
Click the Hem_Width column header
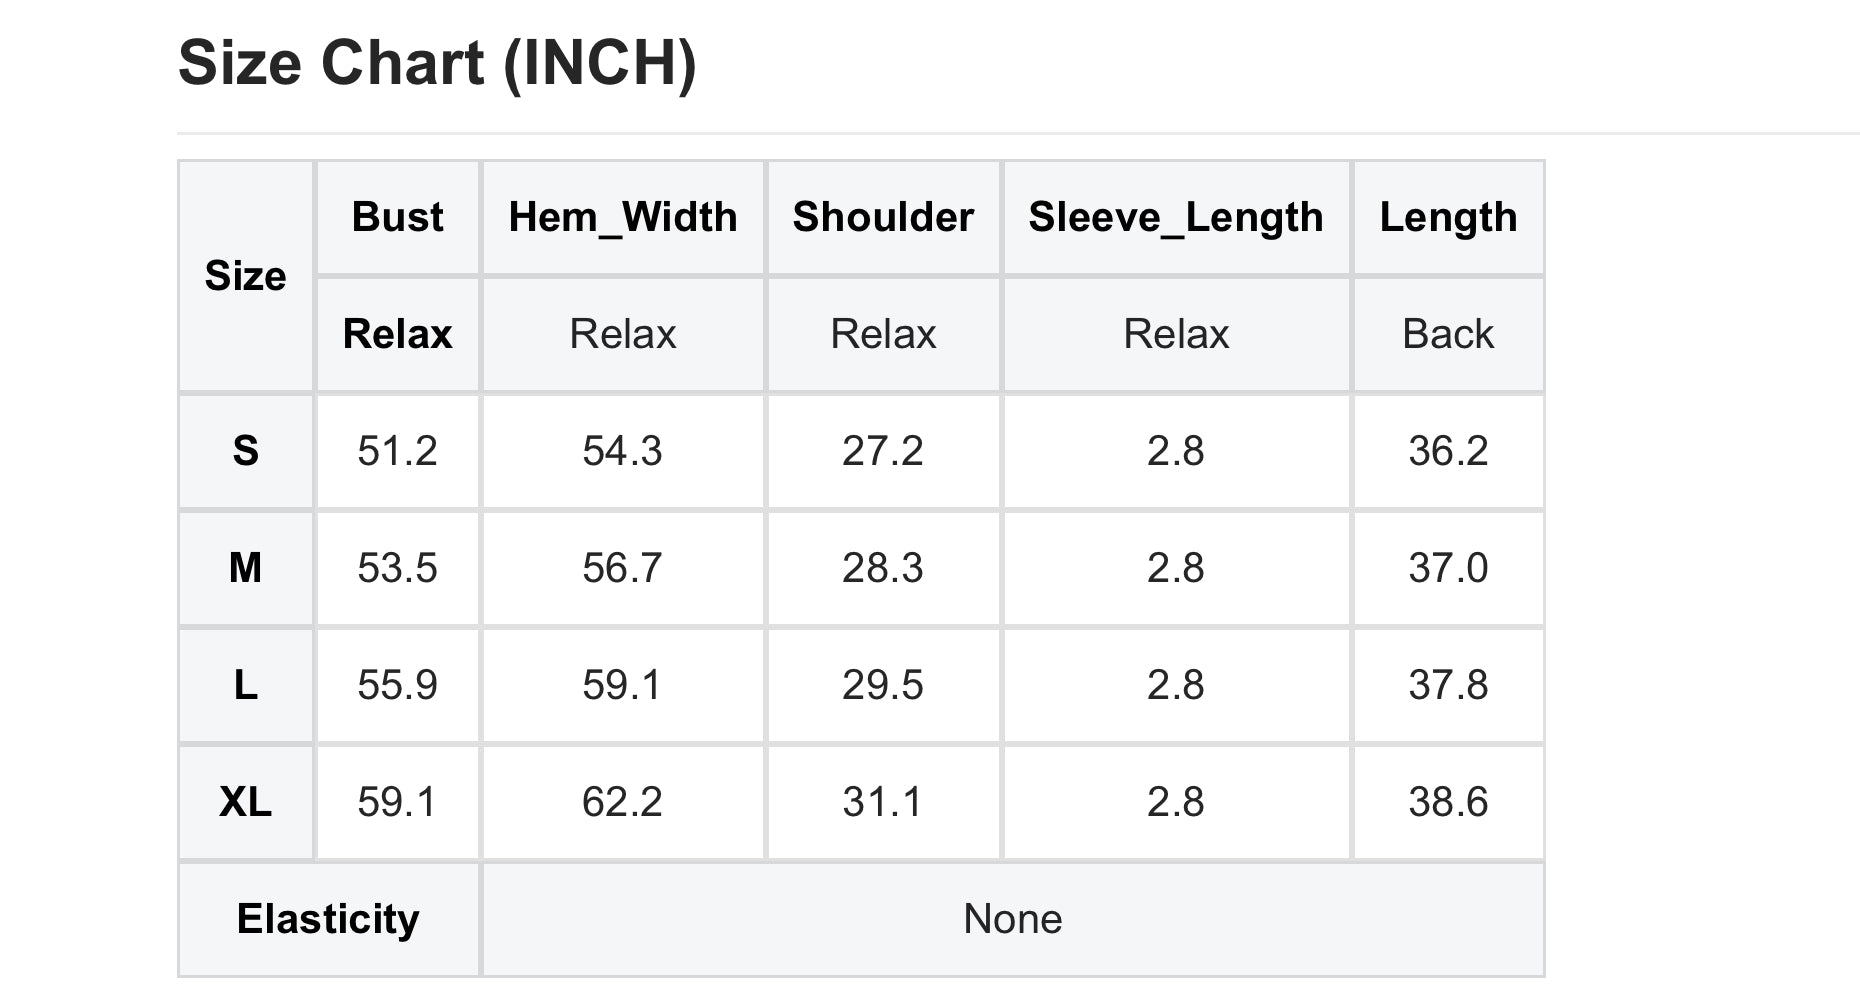[x=623, y=217]
